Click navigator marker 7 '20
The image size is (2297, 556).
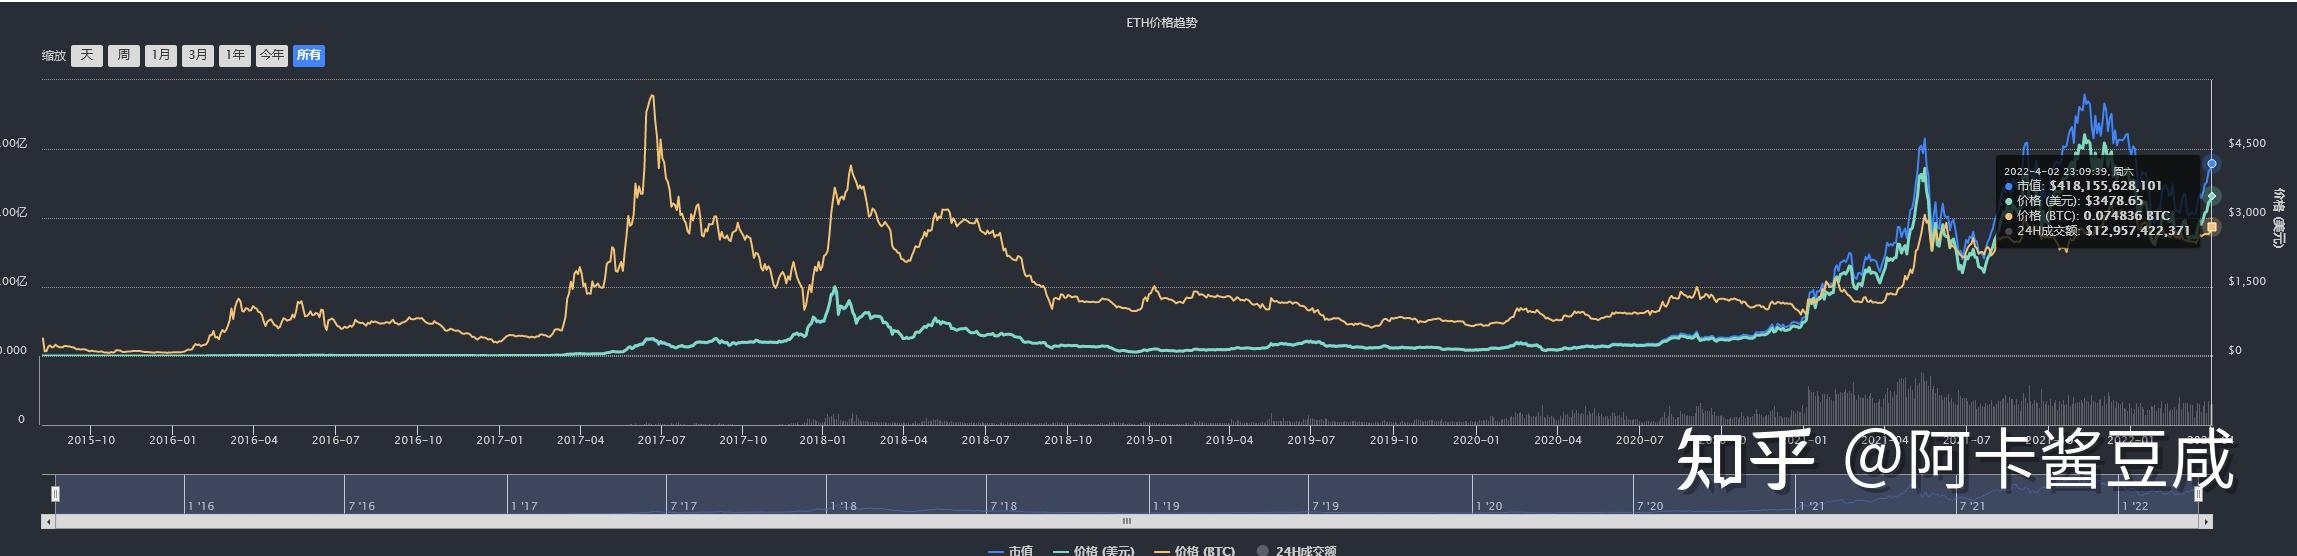pyautogui.click(x=1649, y=506)
